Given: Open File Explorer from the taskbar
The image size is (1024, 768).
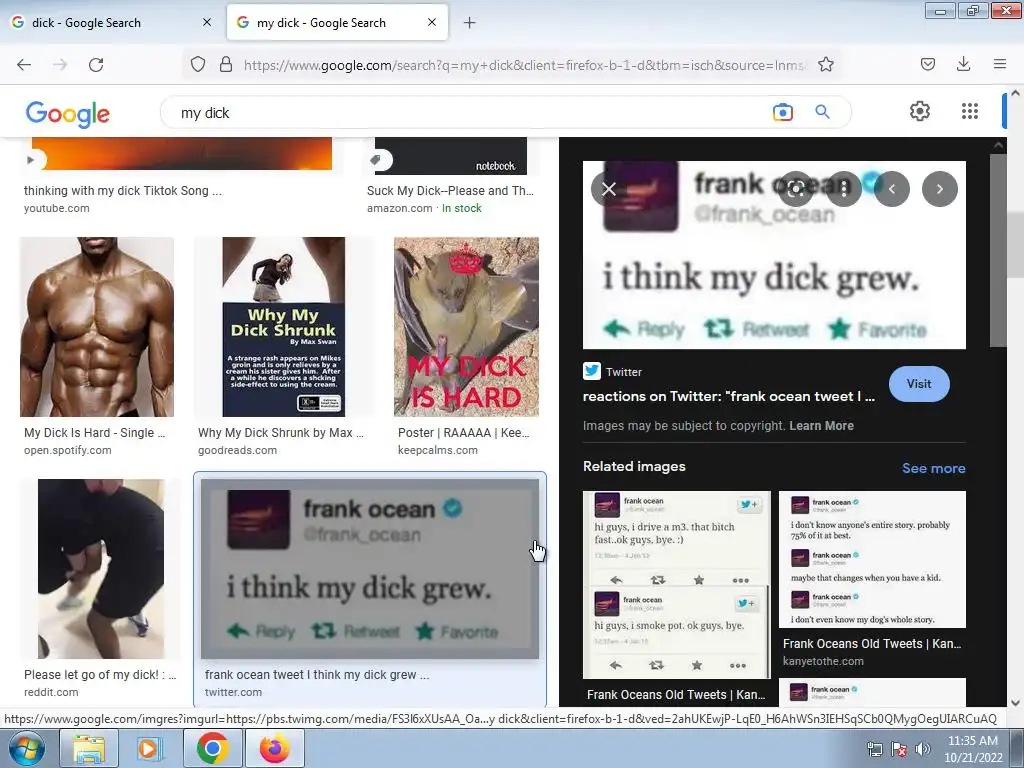Looking at the screenshot, I should [88, 748].
